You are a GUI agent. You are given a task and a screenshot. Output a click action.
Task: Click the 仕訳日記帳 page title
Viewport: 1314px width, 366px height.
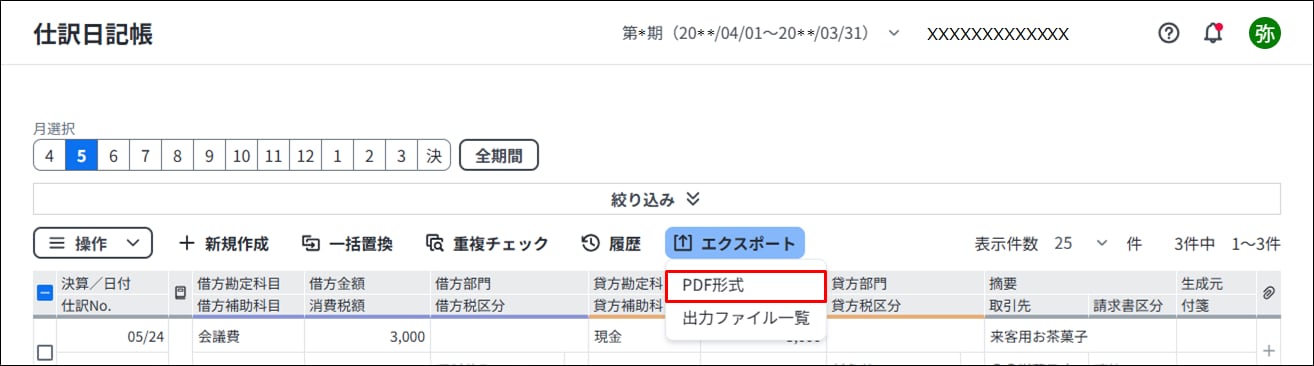click(93, 34)
